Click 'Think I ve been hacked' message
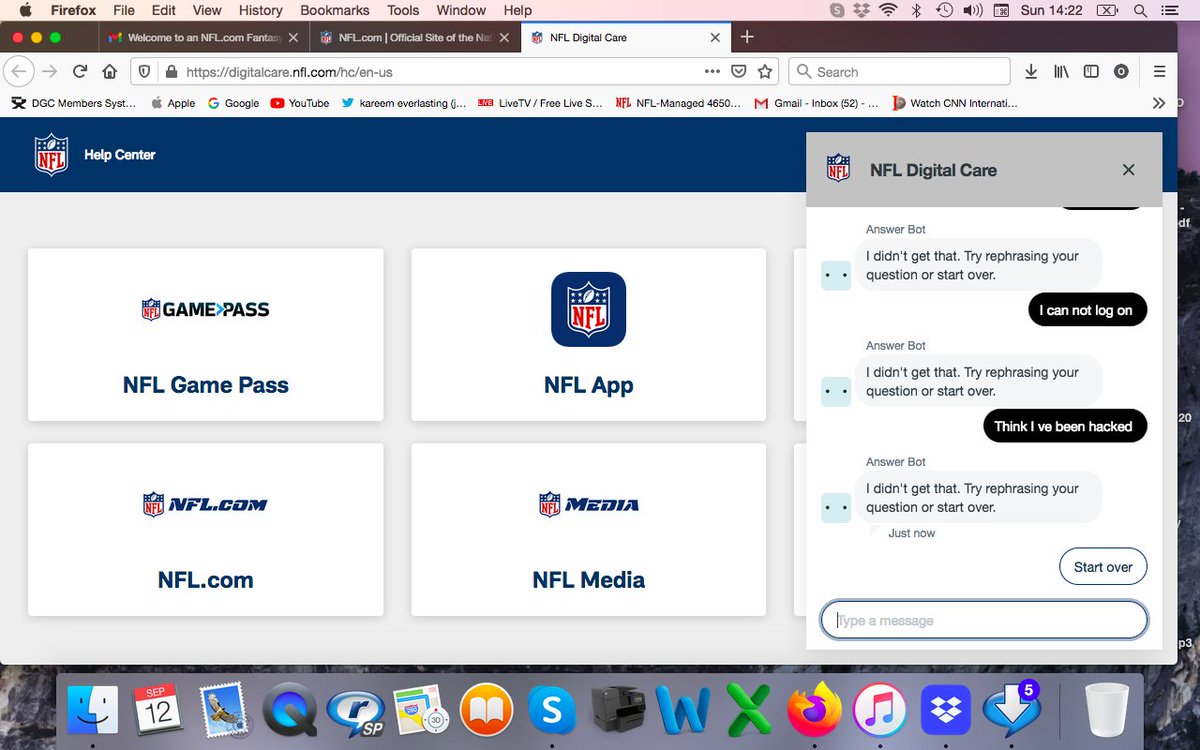 (x=1064, y=426)
